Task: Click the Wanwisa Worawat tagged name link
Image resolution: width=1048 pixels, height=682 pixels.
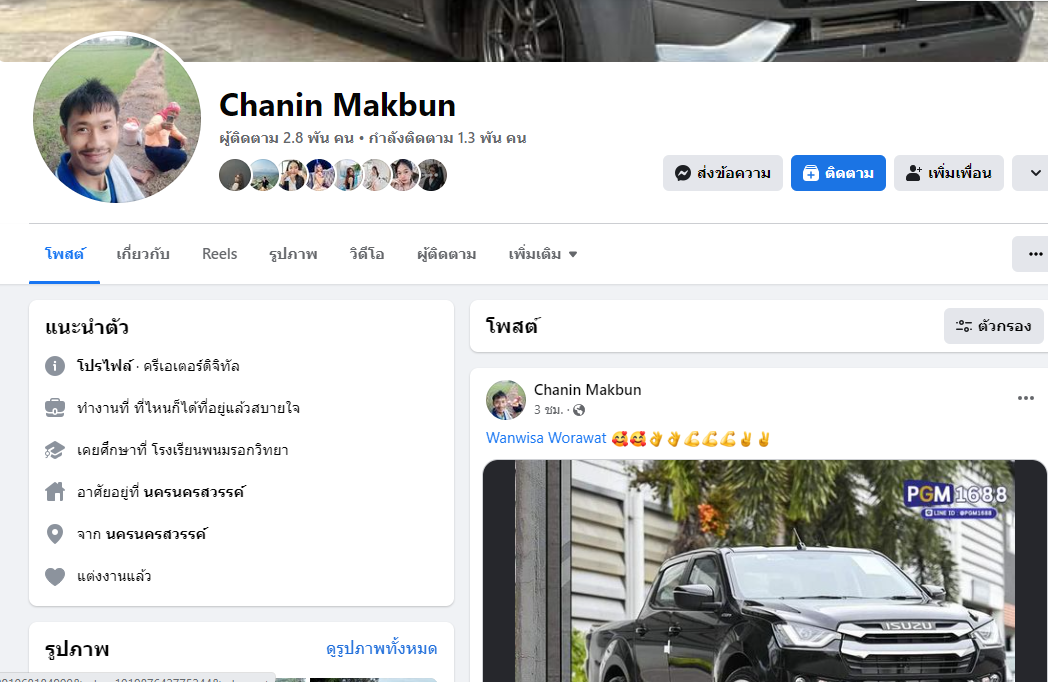Action: [546, 438]
